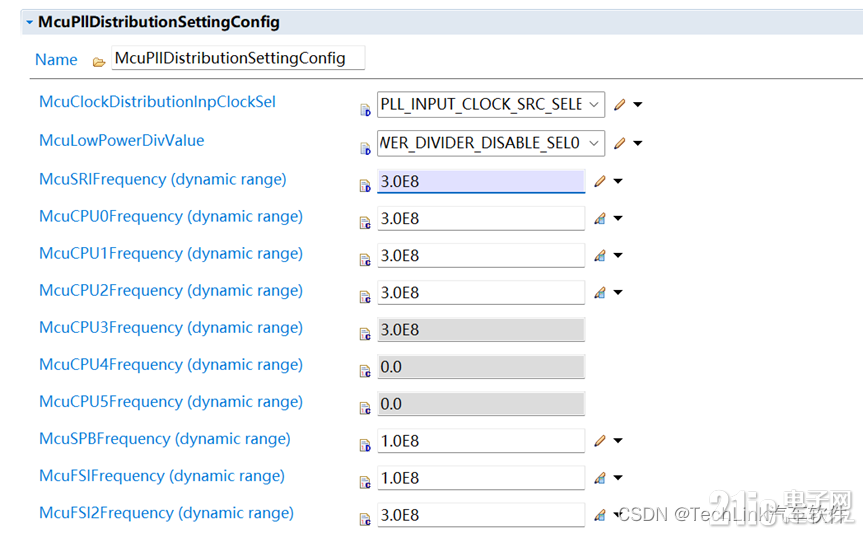Click pencil icon for McuClockDistributionInpClockSel
Viewport: 863px width, 533px height.
619,104
